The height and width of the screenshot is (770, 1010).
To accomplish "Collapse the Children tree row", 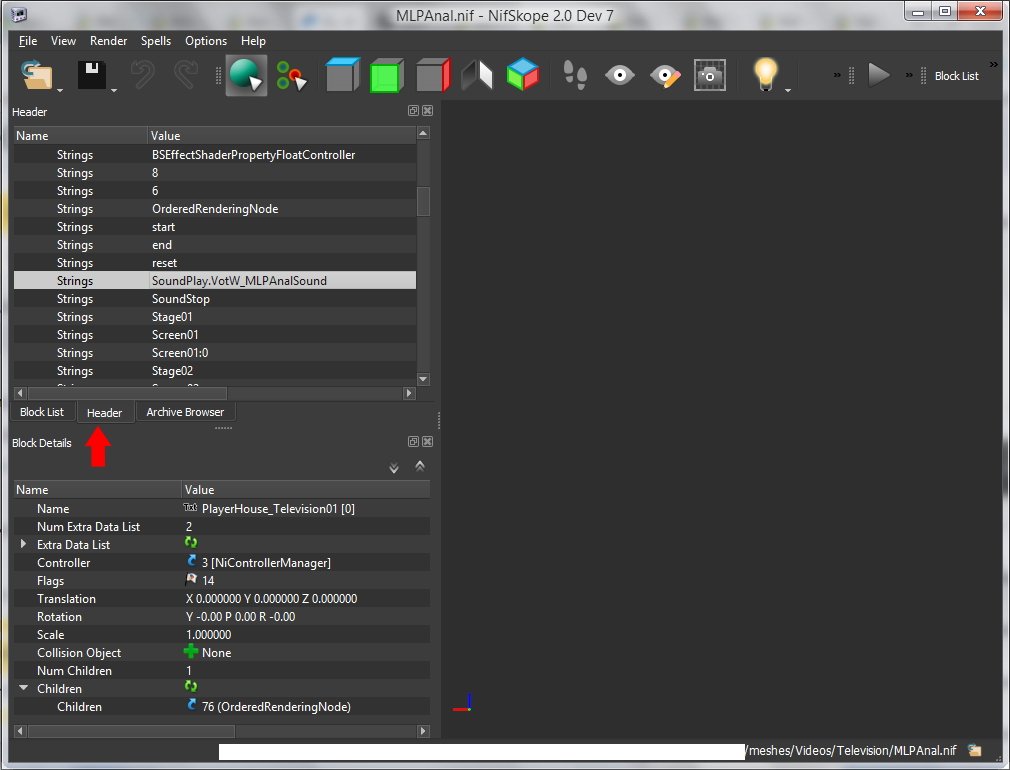I will (x=24, y=689).
